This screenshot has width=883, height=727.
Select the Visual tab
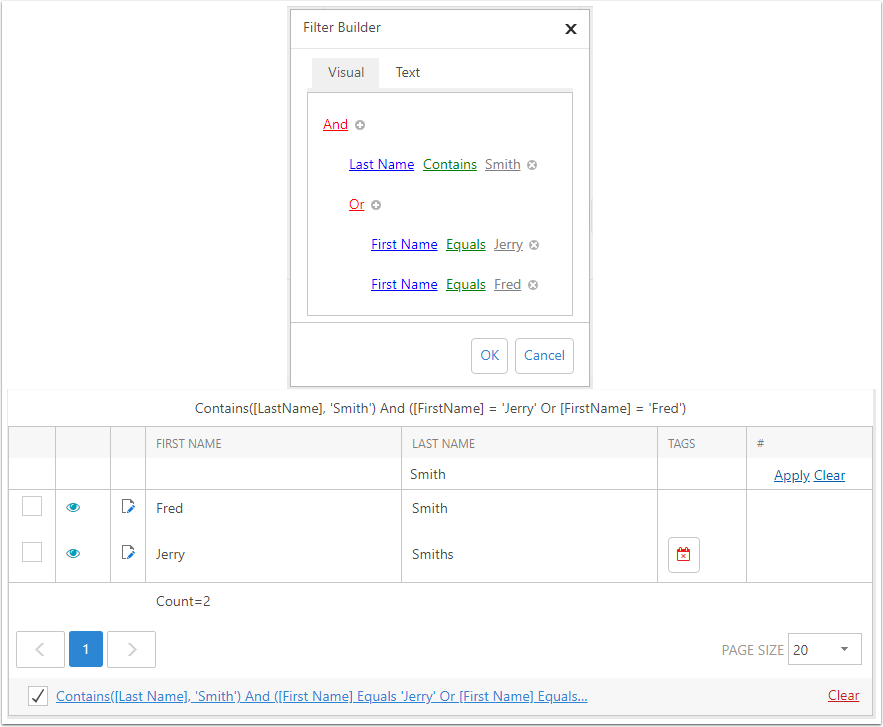[346, 73]
